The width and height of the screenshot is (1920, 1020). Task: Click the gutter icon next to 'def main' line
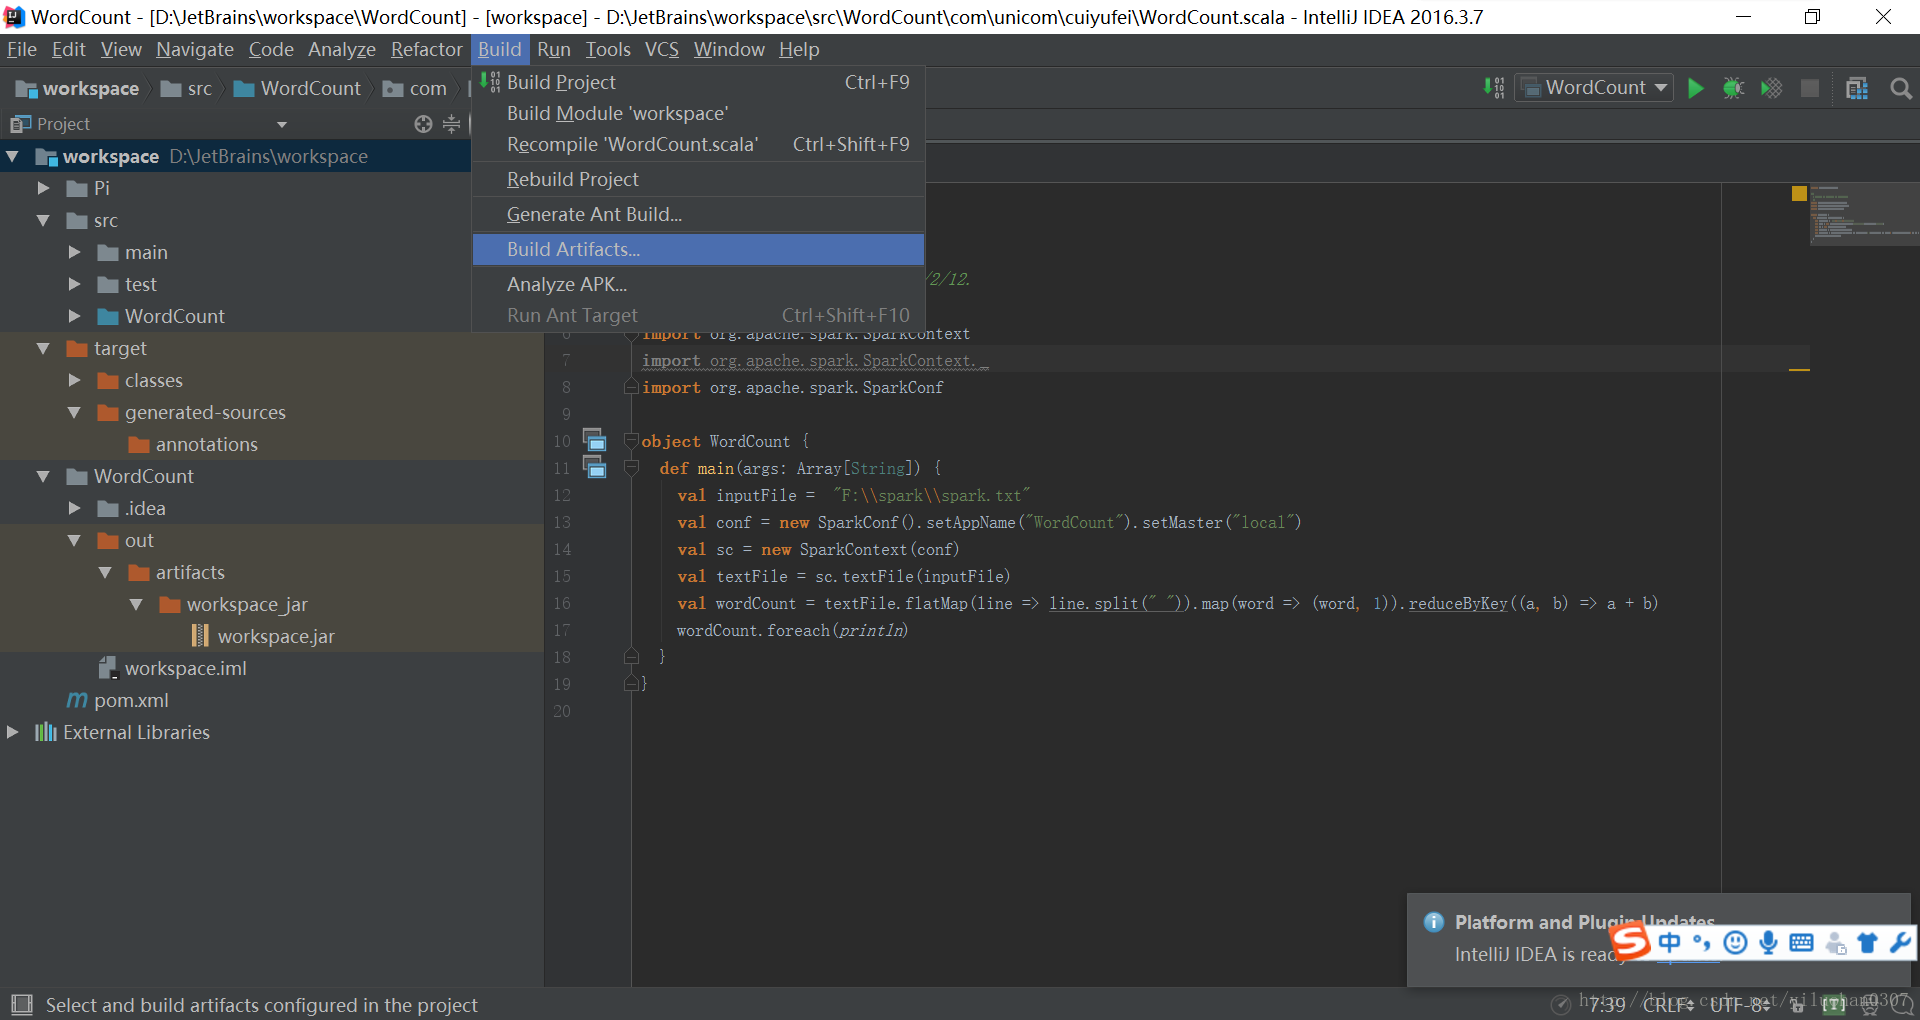point(595,467)
